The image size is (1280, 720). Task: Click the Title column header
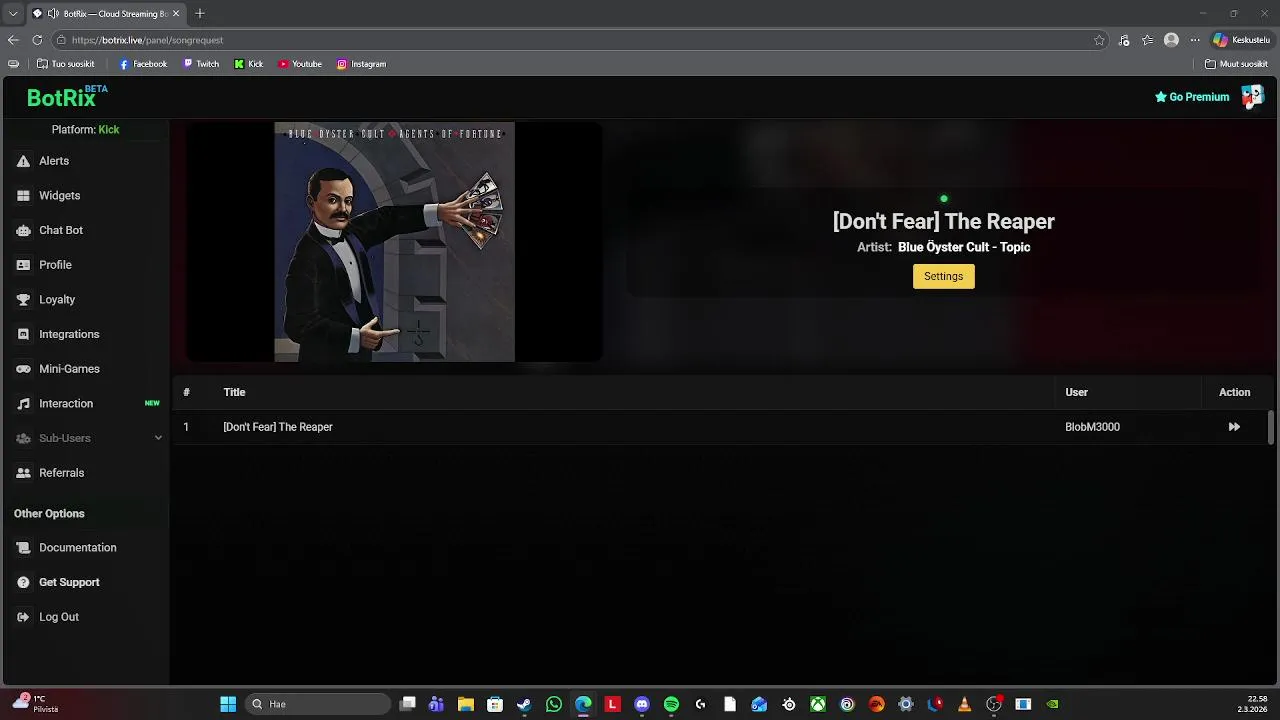(234, 392)
